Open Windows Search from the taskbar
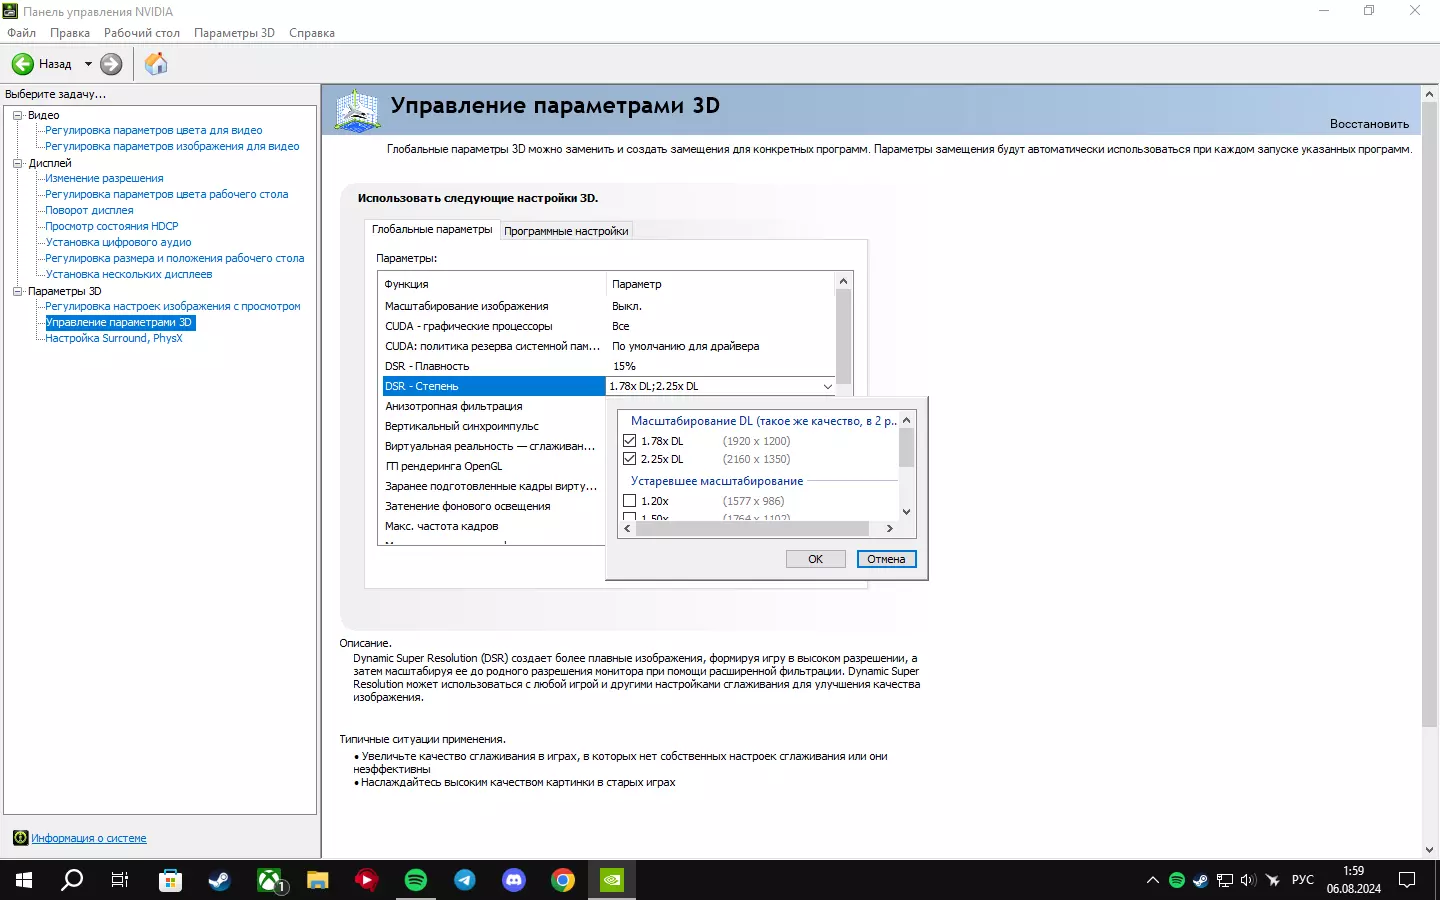 (x=72, y=880)
